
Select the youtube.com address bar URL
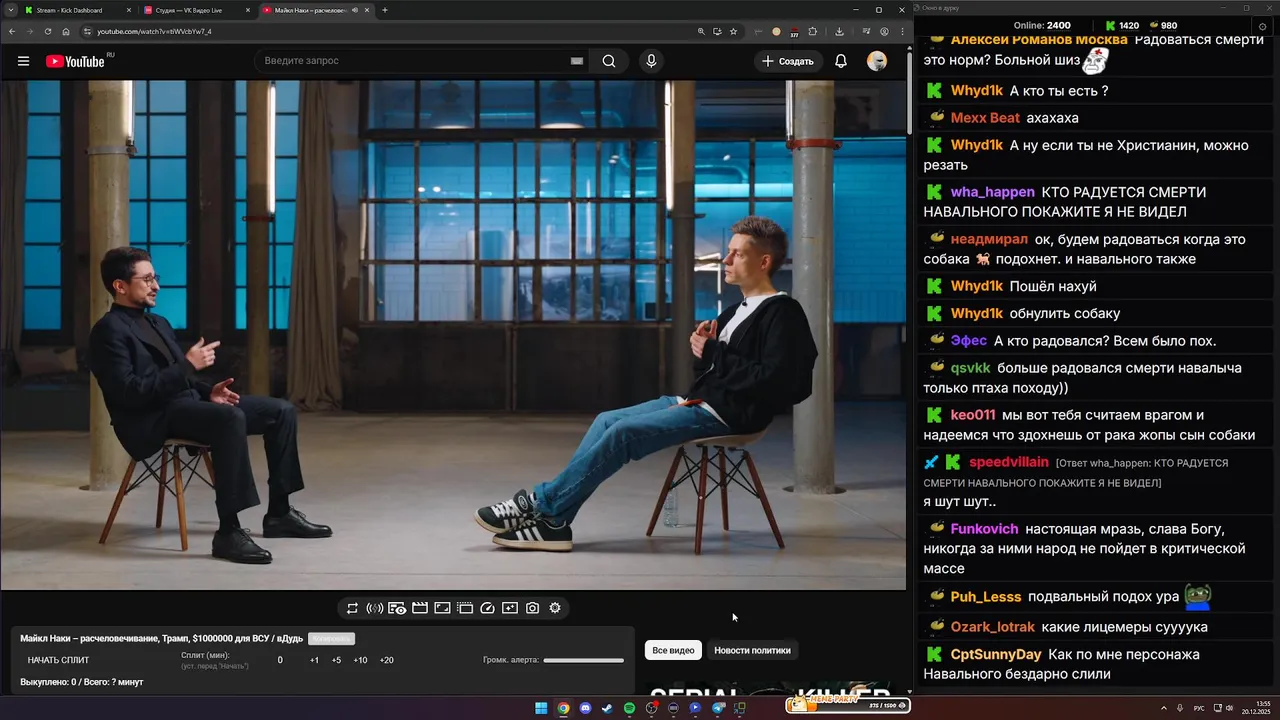click(x=154, y=31)
